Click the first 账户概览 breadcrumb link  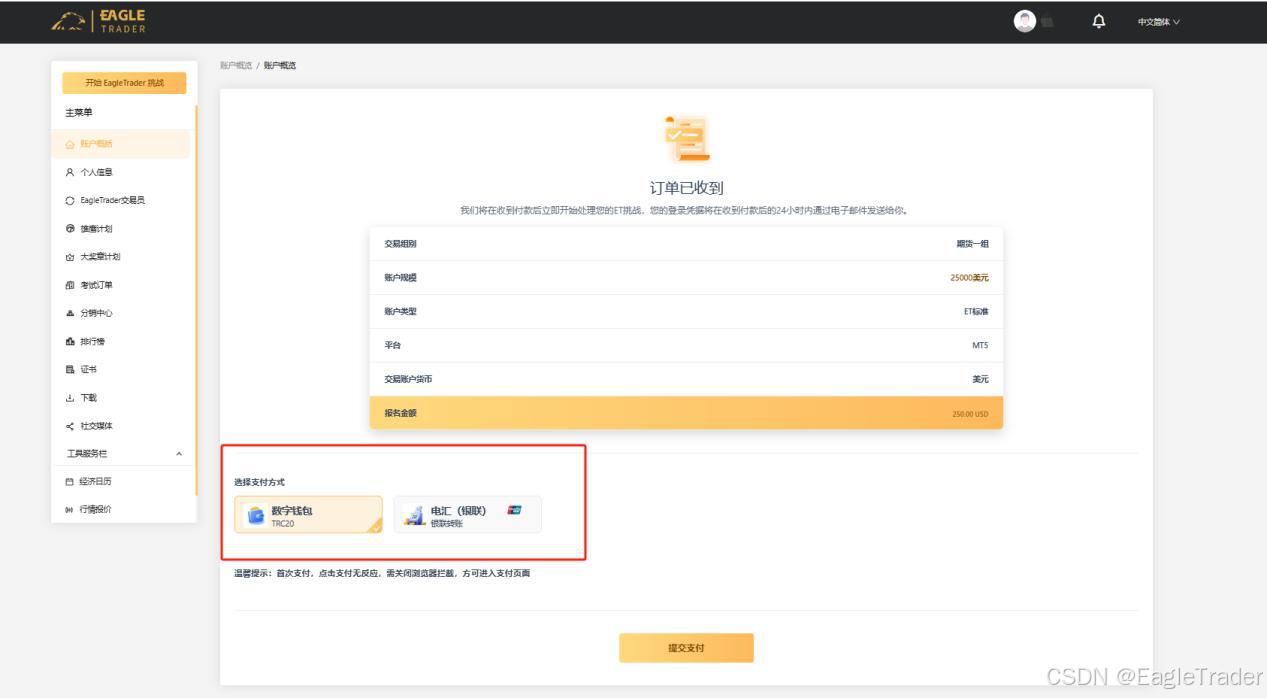[x=236, y=65]
